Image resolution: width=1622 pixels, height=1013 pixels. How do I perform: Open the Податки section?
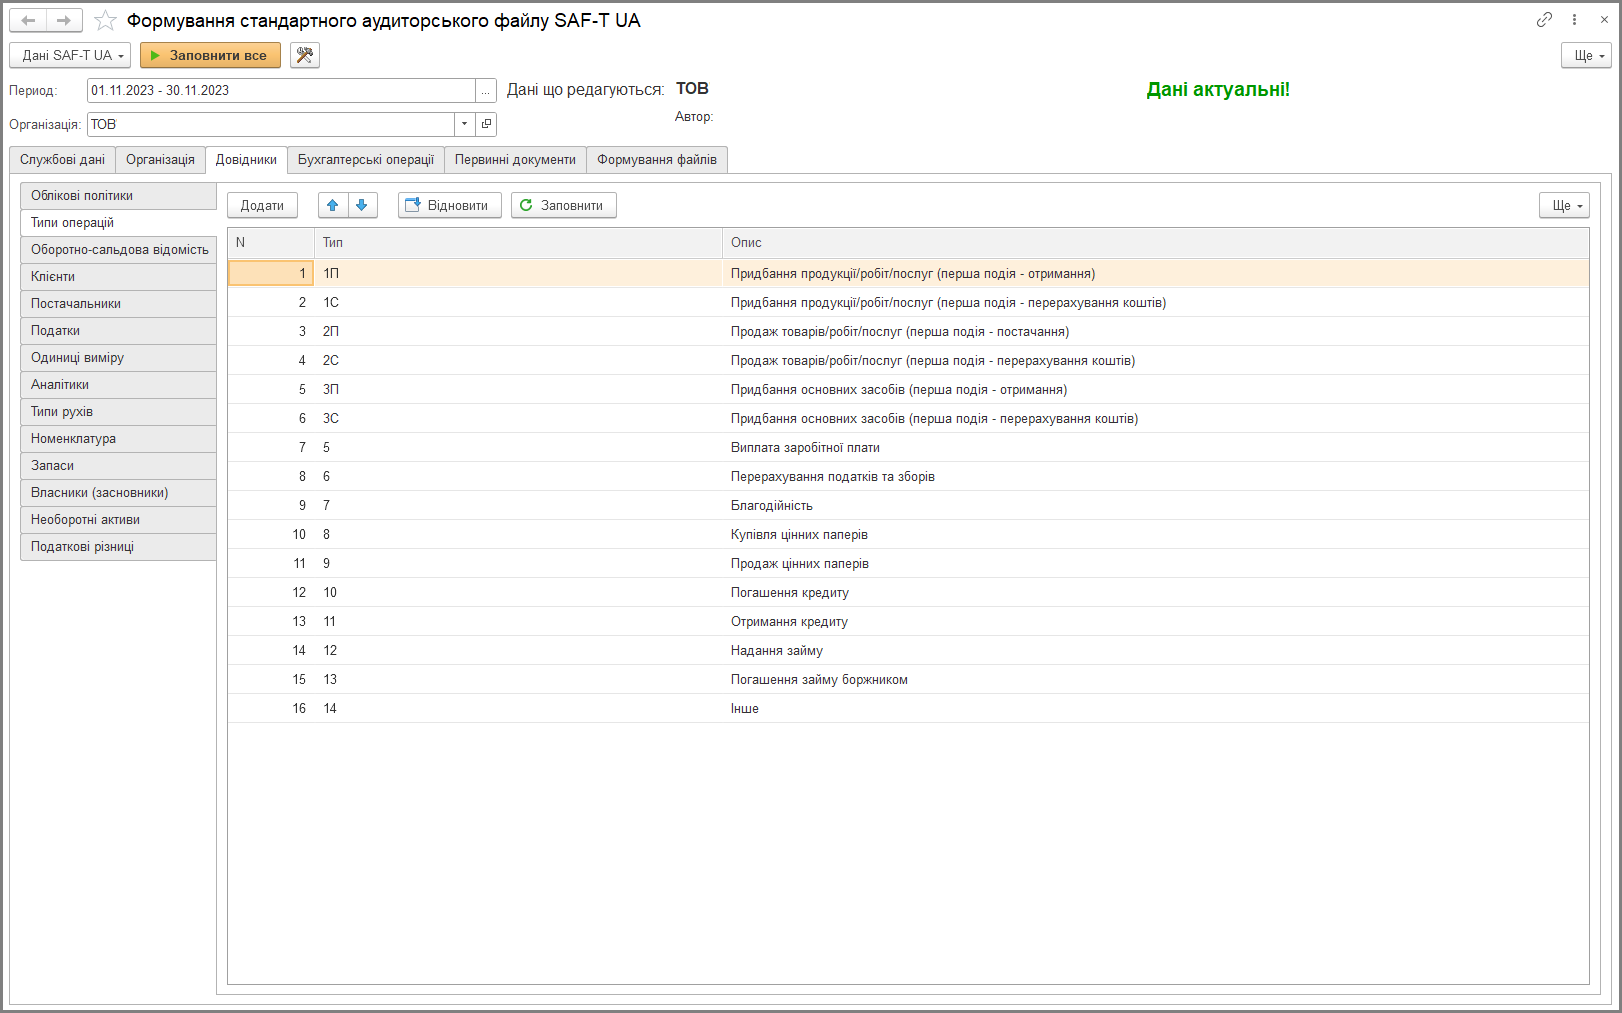pyautogui.click(x=118, y=331)
